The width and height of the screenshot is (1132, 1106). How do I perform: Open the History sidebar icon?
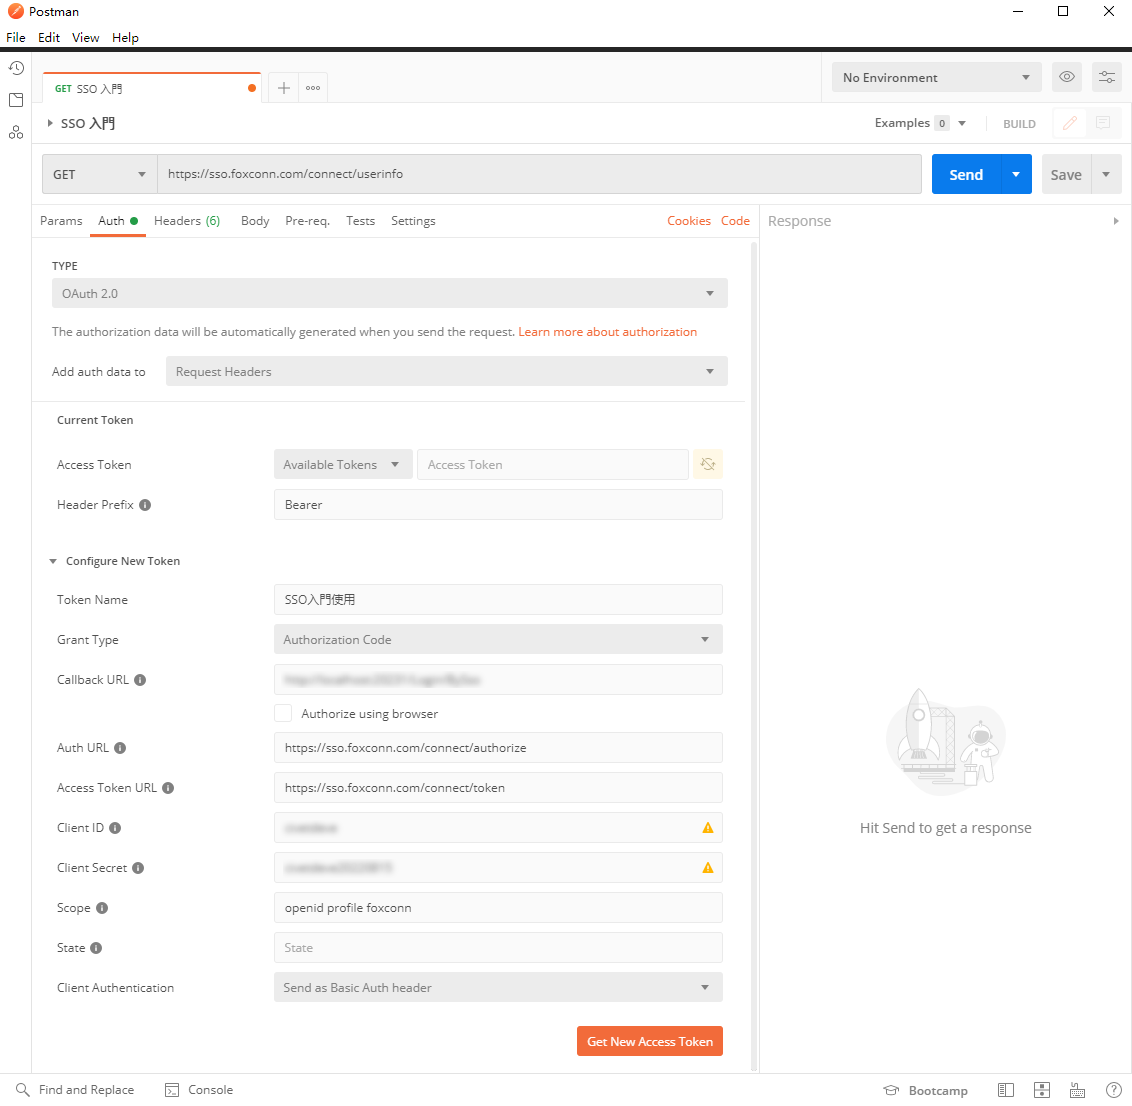coord(16,68)
